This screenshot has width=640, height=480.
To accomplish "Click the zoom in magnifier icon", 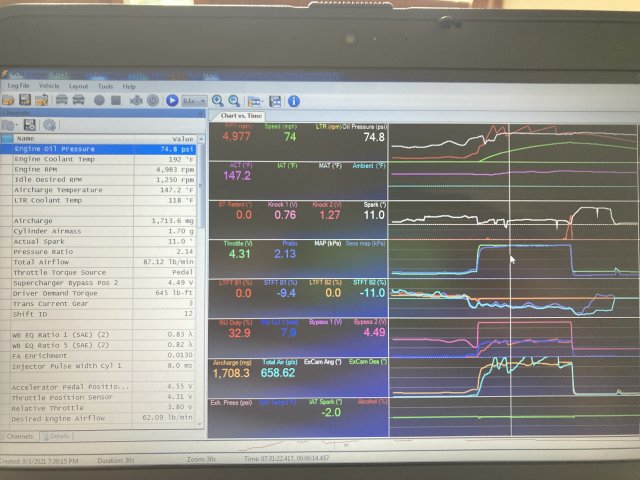I will coord(217,100).
